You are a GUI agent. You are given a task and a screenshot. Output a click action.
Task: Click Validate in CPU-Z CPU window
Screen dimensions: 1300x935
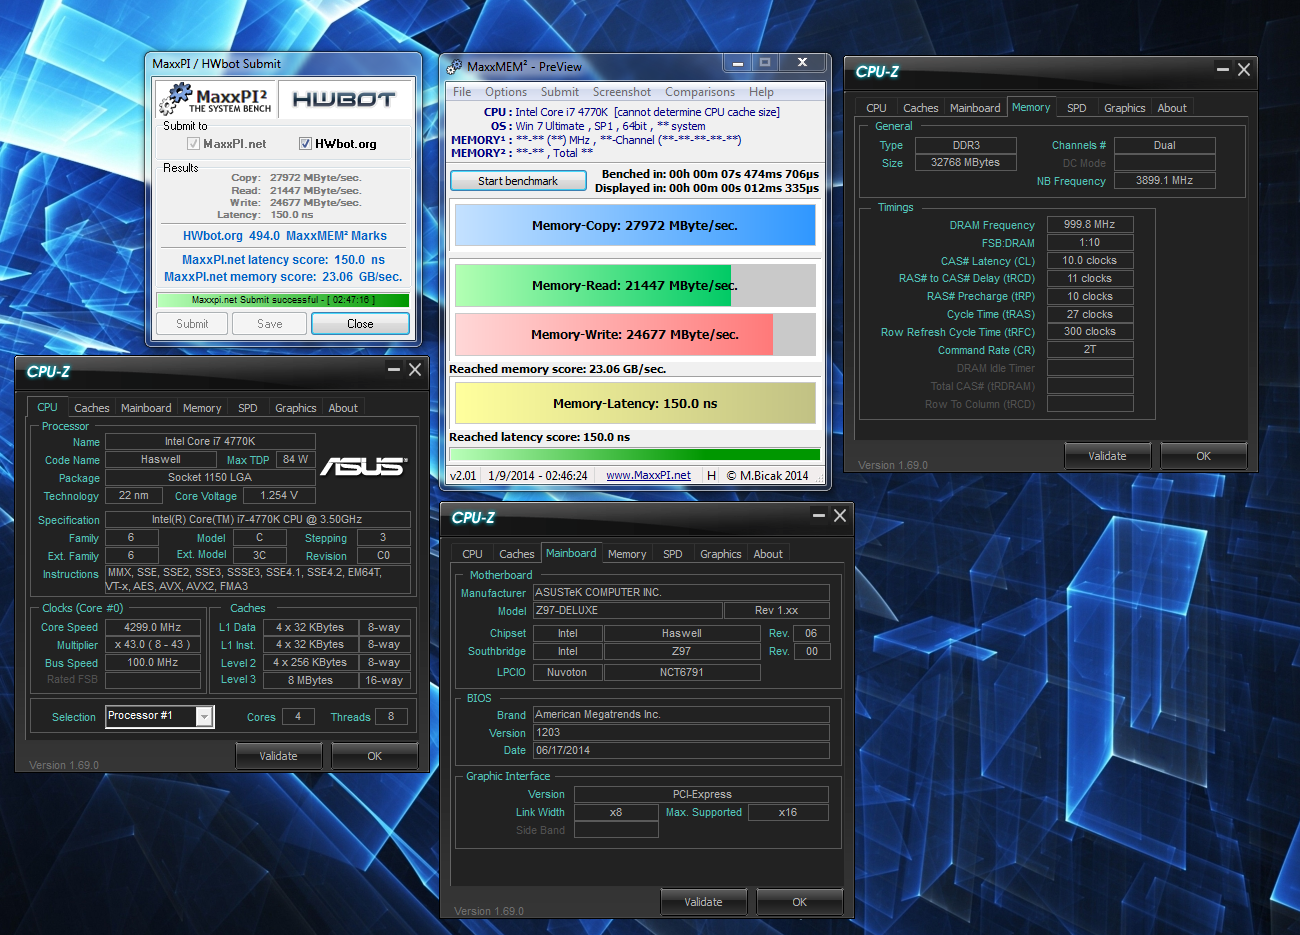pos(278,756)
